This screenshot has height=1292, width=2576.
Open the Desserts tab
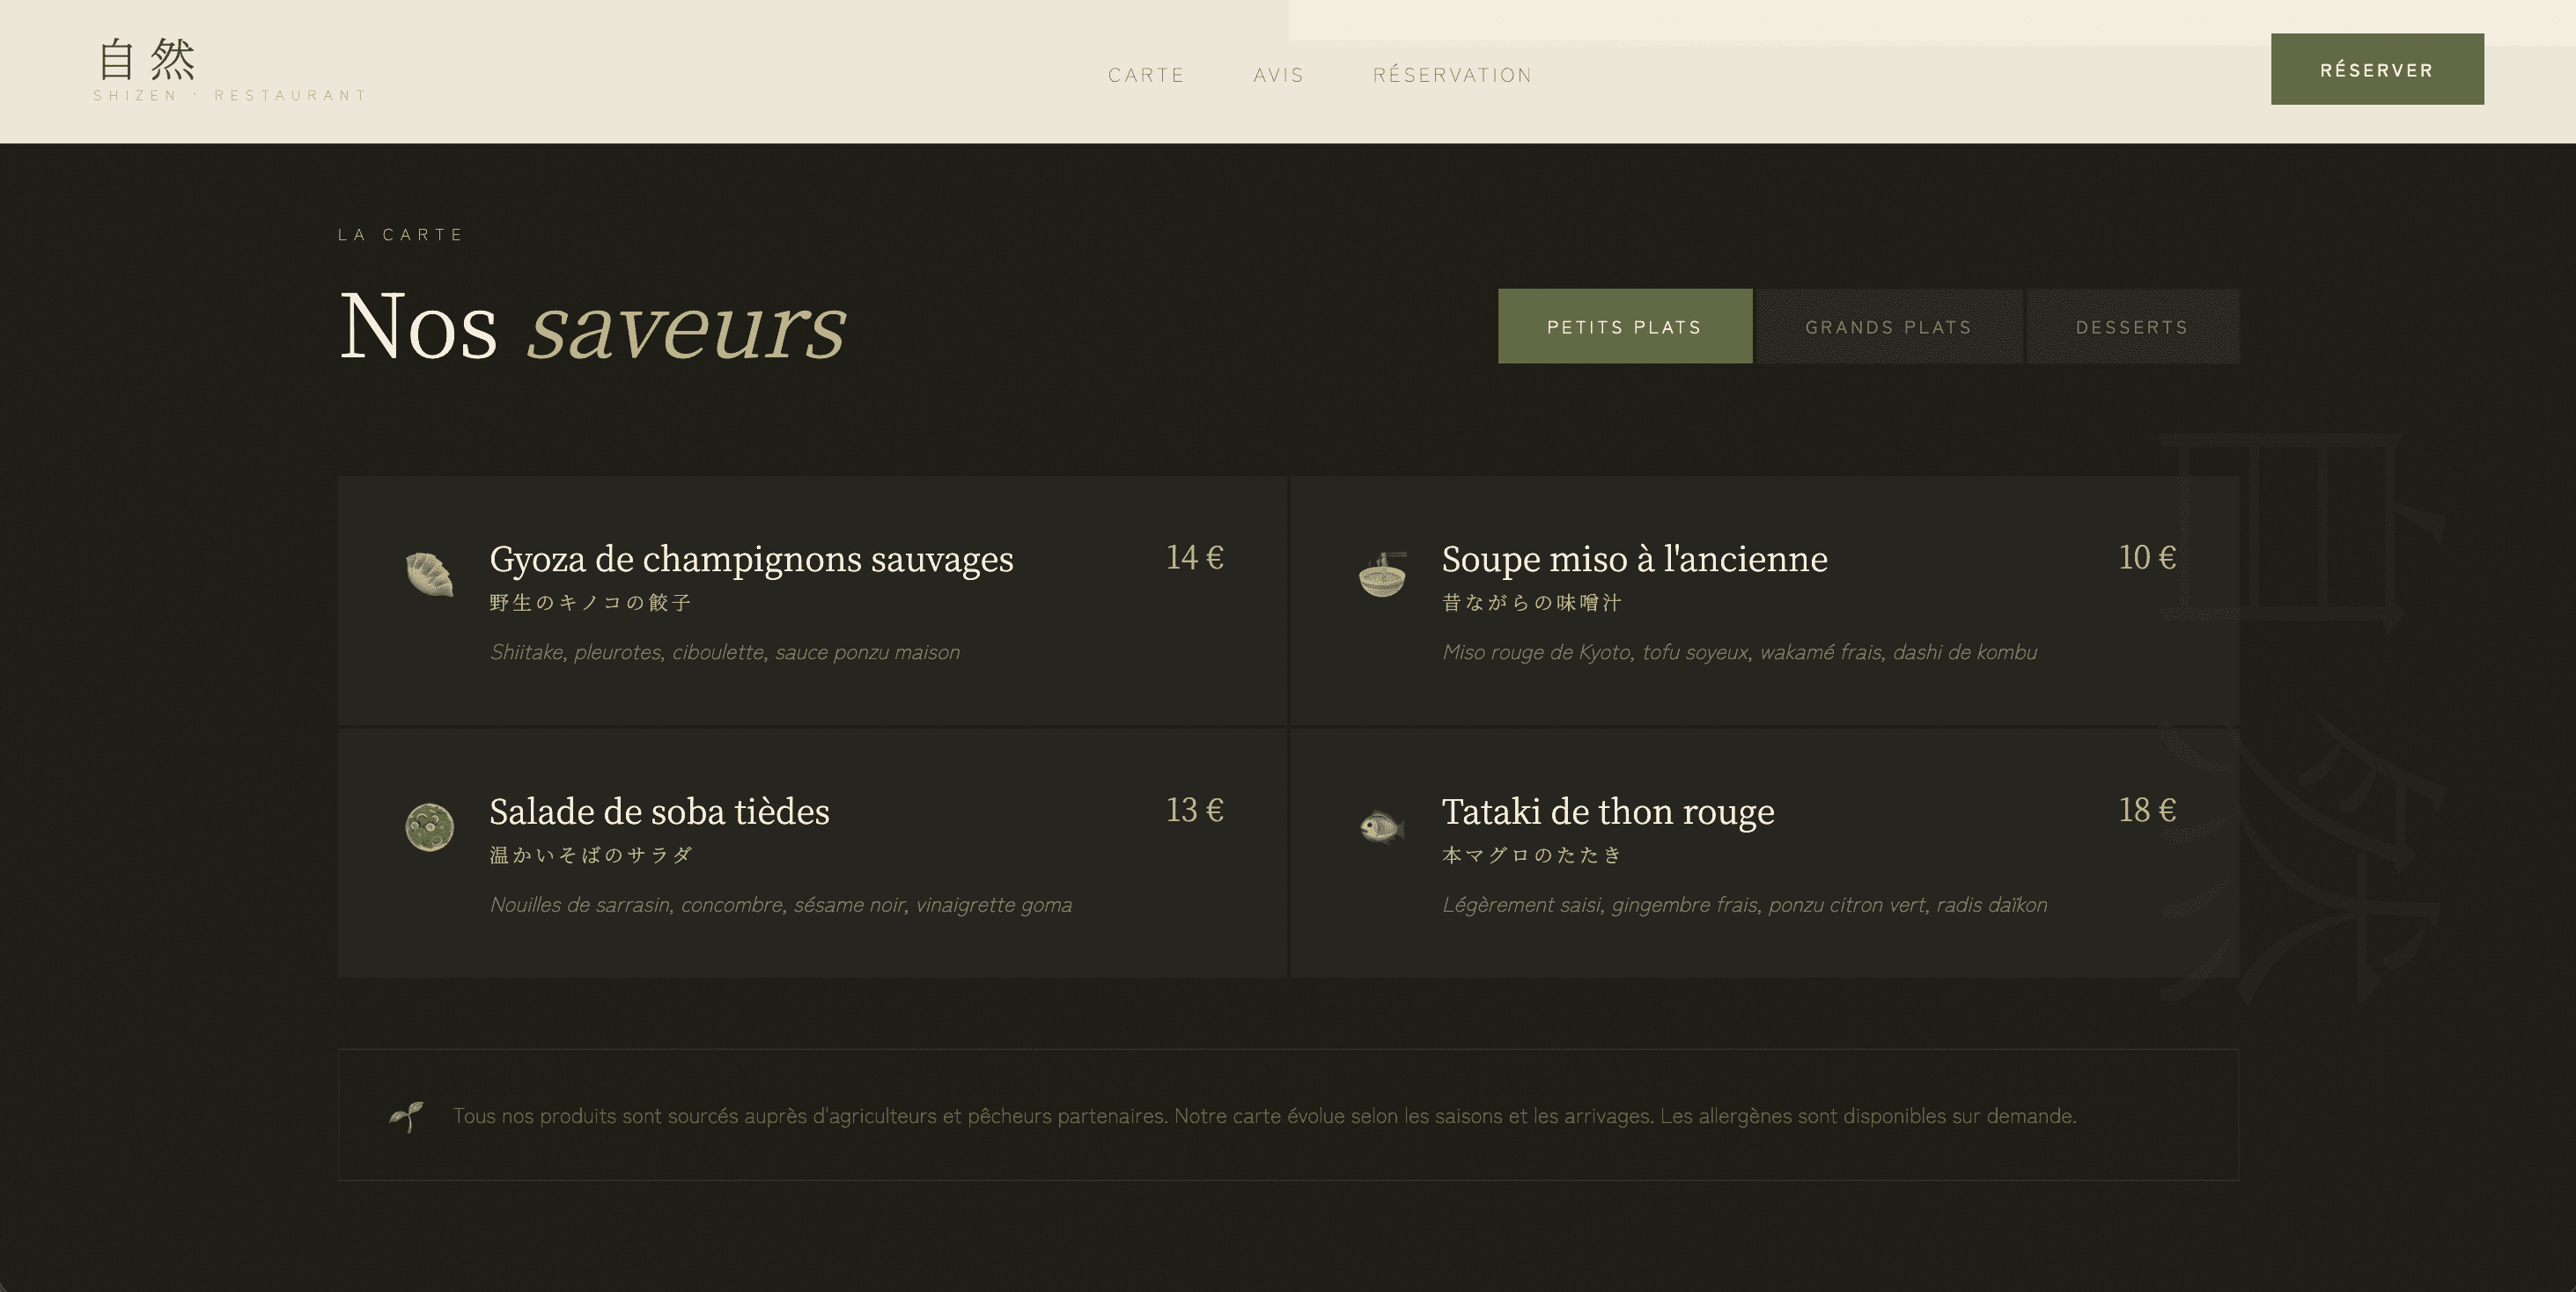pyautogui.click(x=2131, y=327)
